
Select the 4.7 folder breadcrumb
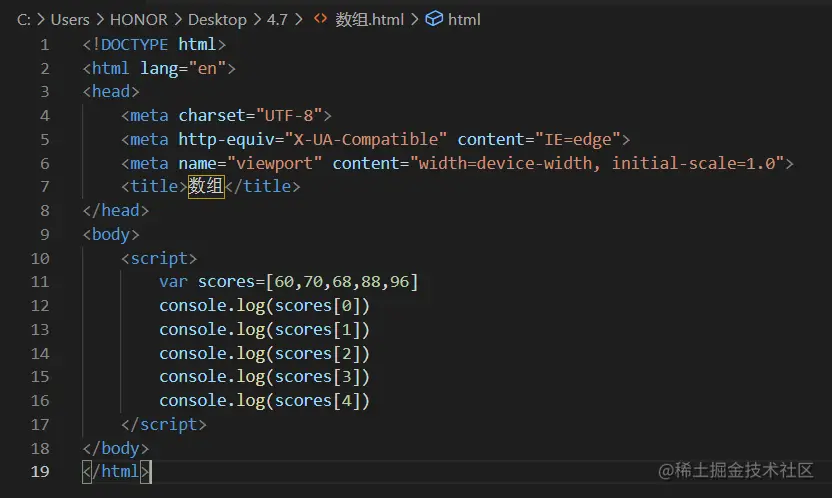[277, 19]
